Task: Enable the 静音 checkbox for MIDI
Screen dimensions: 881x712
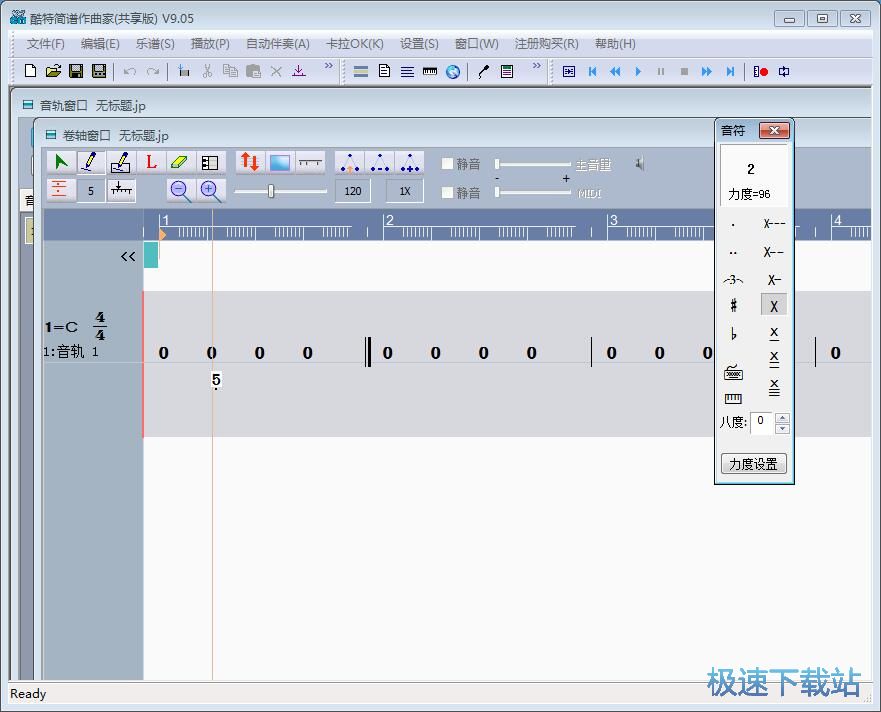Action: coord(448,192)
